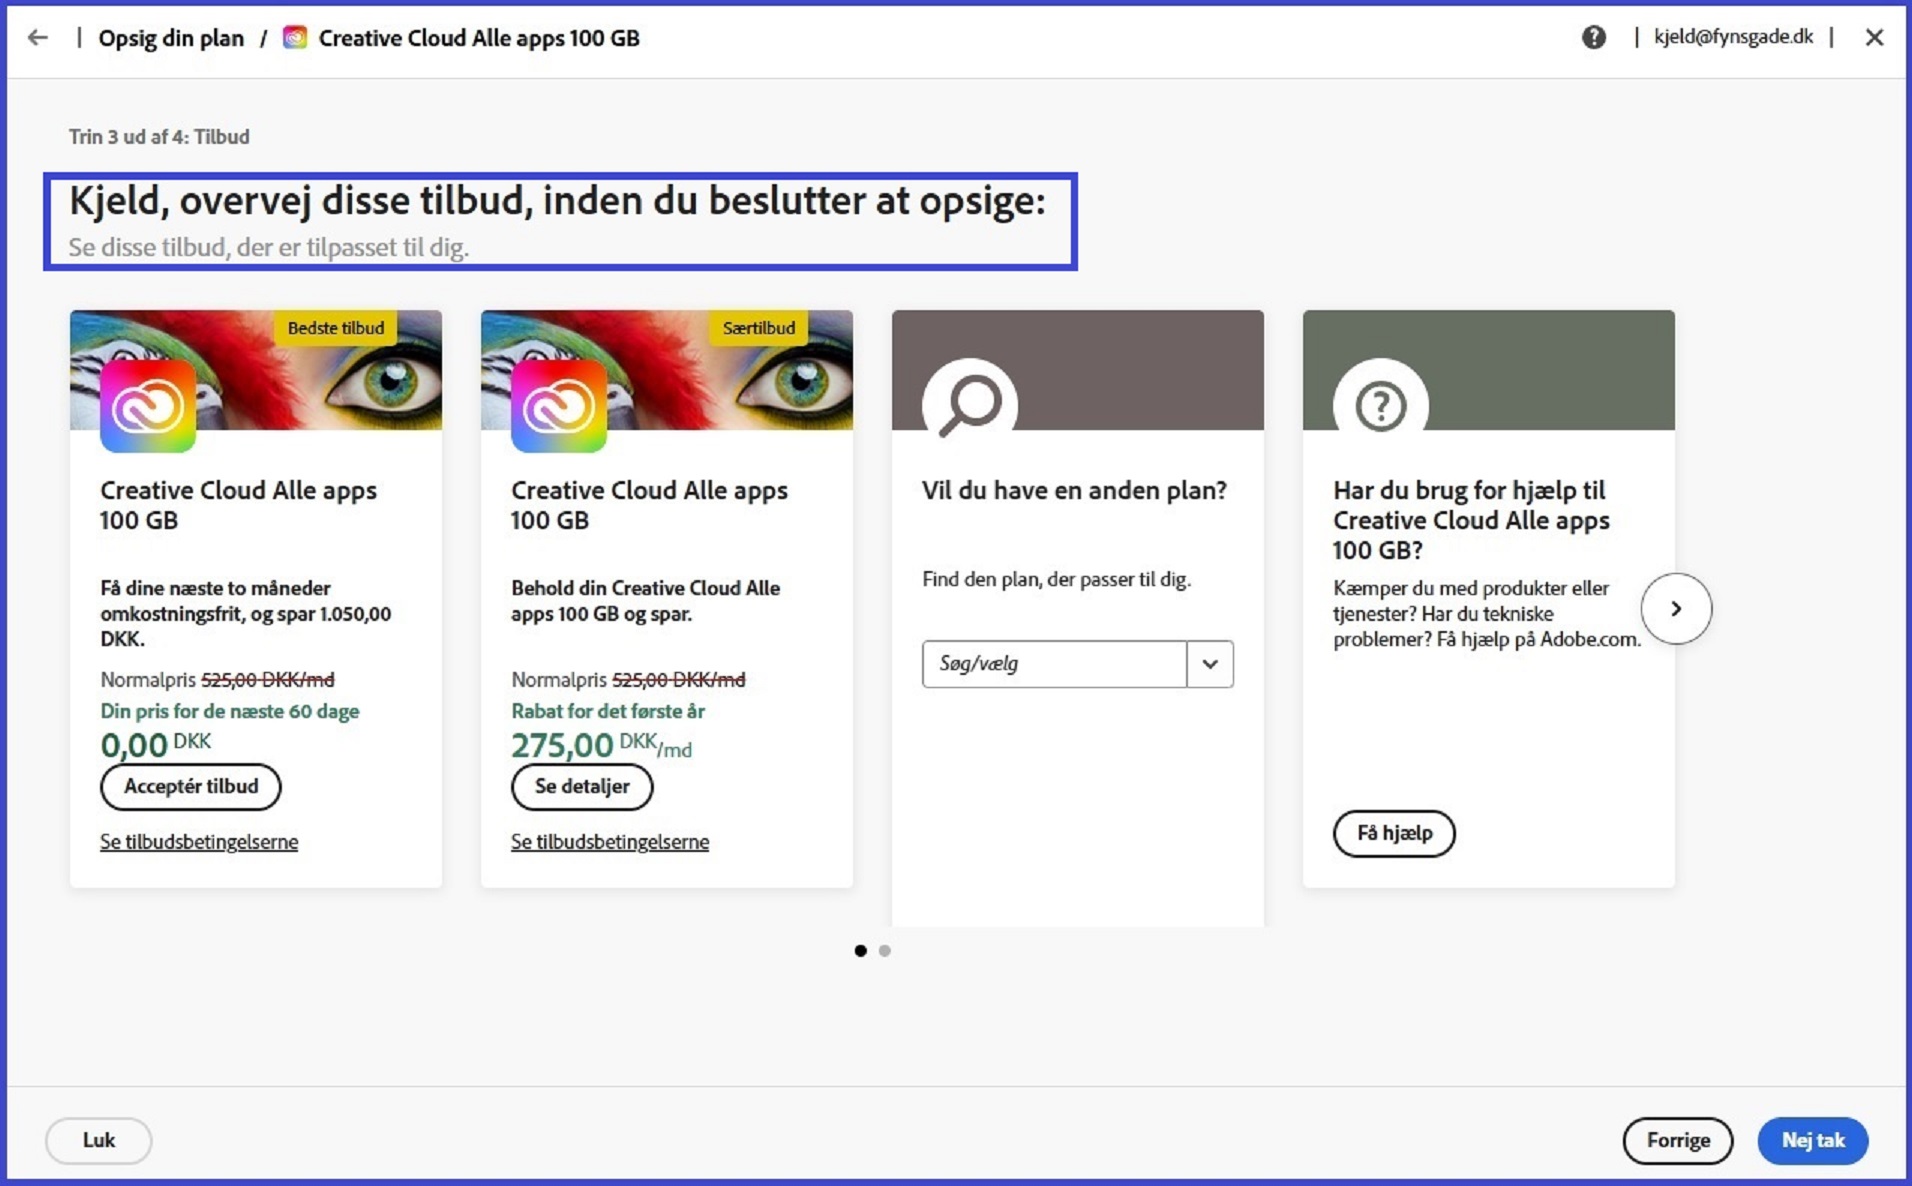1912x1186 pixels.
Task: Go to previous step with Forrige
Action: tap(1678, 1140)
